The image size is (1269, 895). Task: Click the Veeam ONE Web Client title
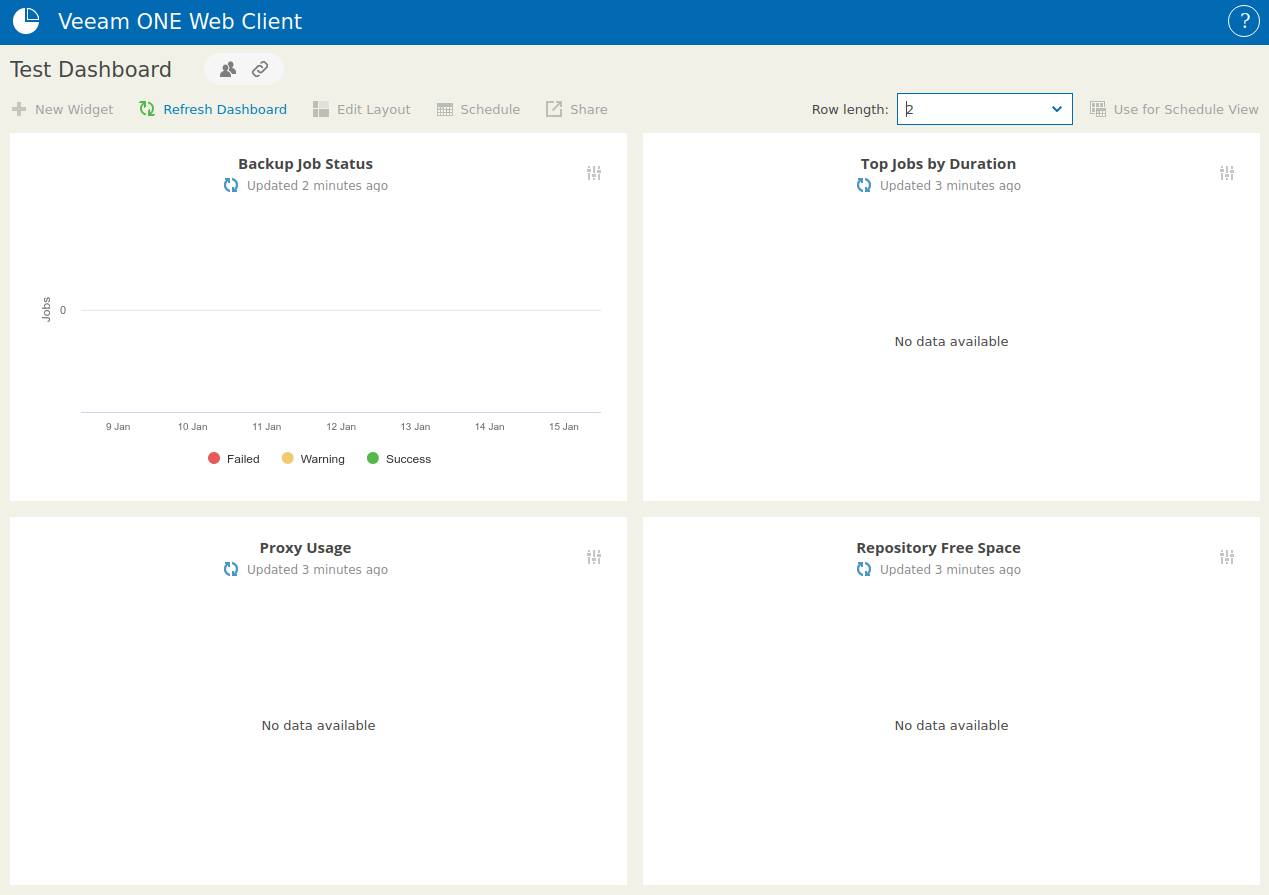(180, 21)
